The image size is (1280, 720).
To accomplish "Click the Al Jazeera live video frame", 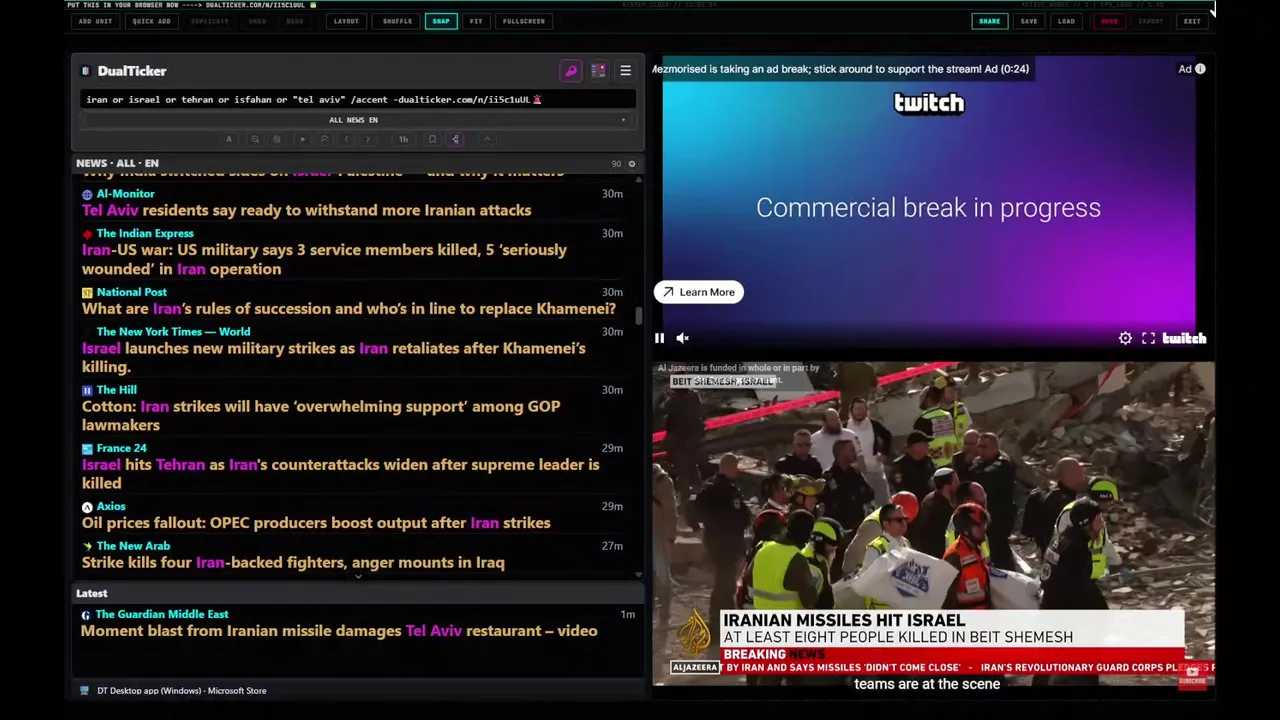I will pos(933,524).
